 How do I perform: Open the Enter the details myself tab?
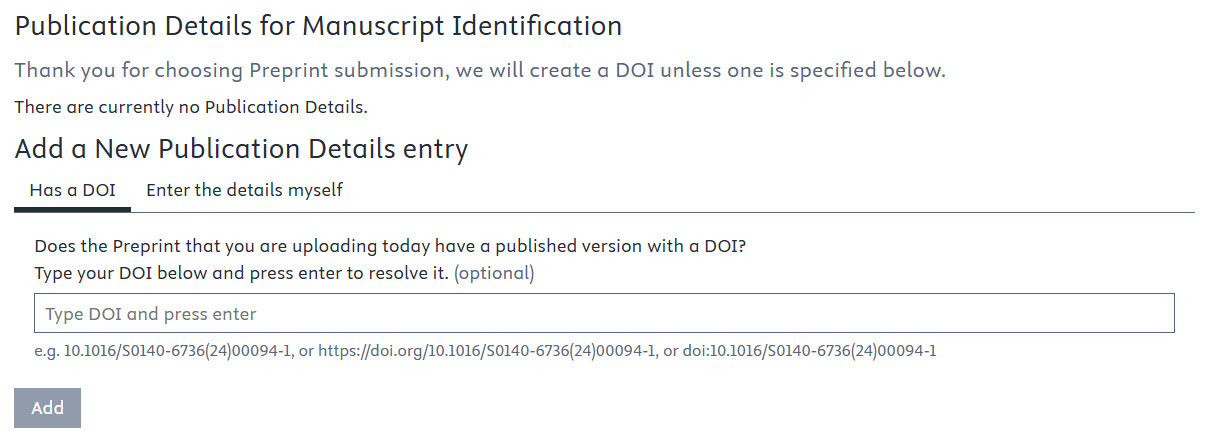tap(245, 190)
